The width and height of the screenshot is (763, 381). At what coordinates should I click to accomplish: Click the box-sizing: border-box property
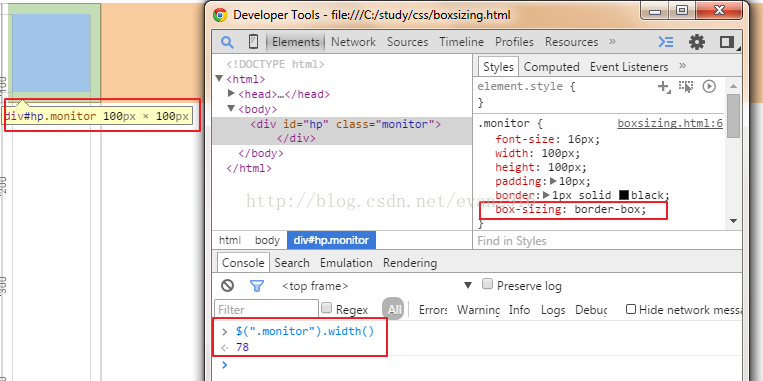571,210
